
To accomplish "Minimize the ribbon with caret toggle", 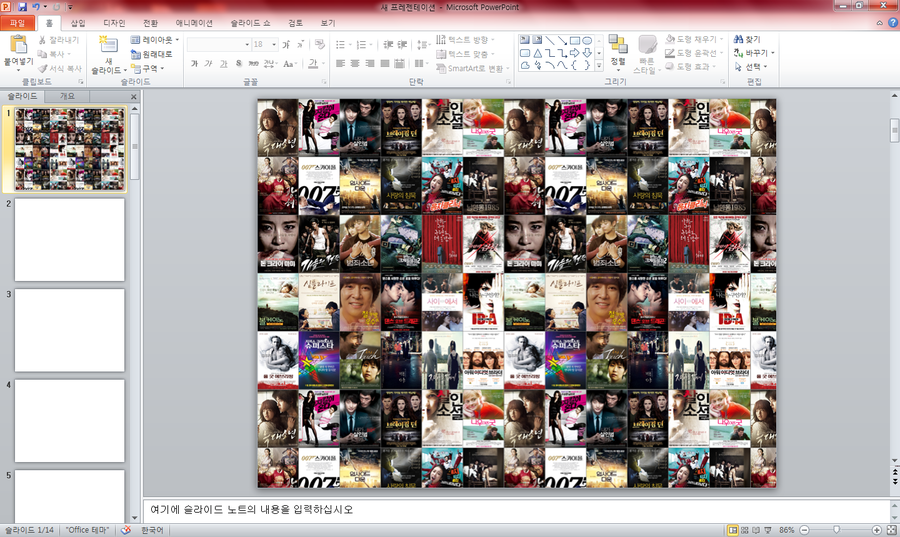I will click(879, 23).
